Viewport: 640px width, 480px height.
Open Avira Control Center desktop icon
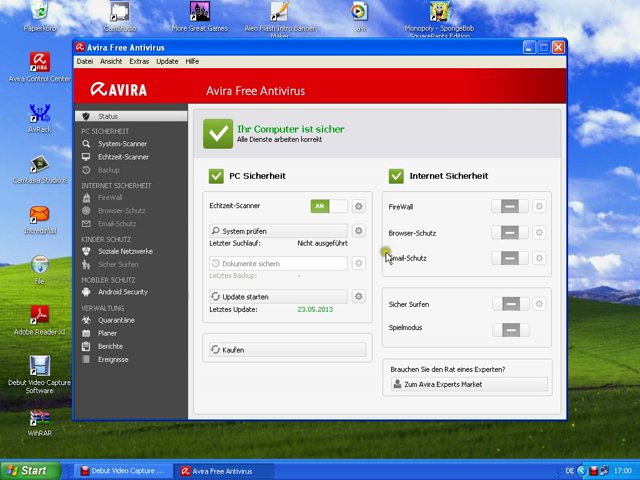tap(39, 64)
